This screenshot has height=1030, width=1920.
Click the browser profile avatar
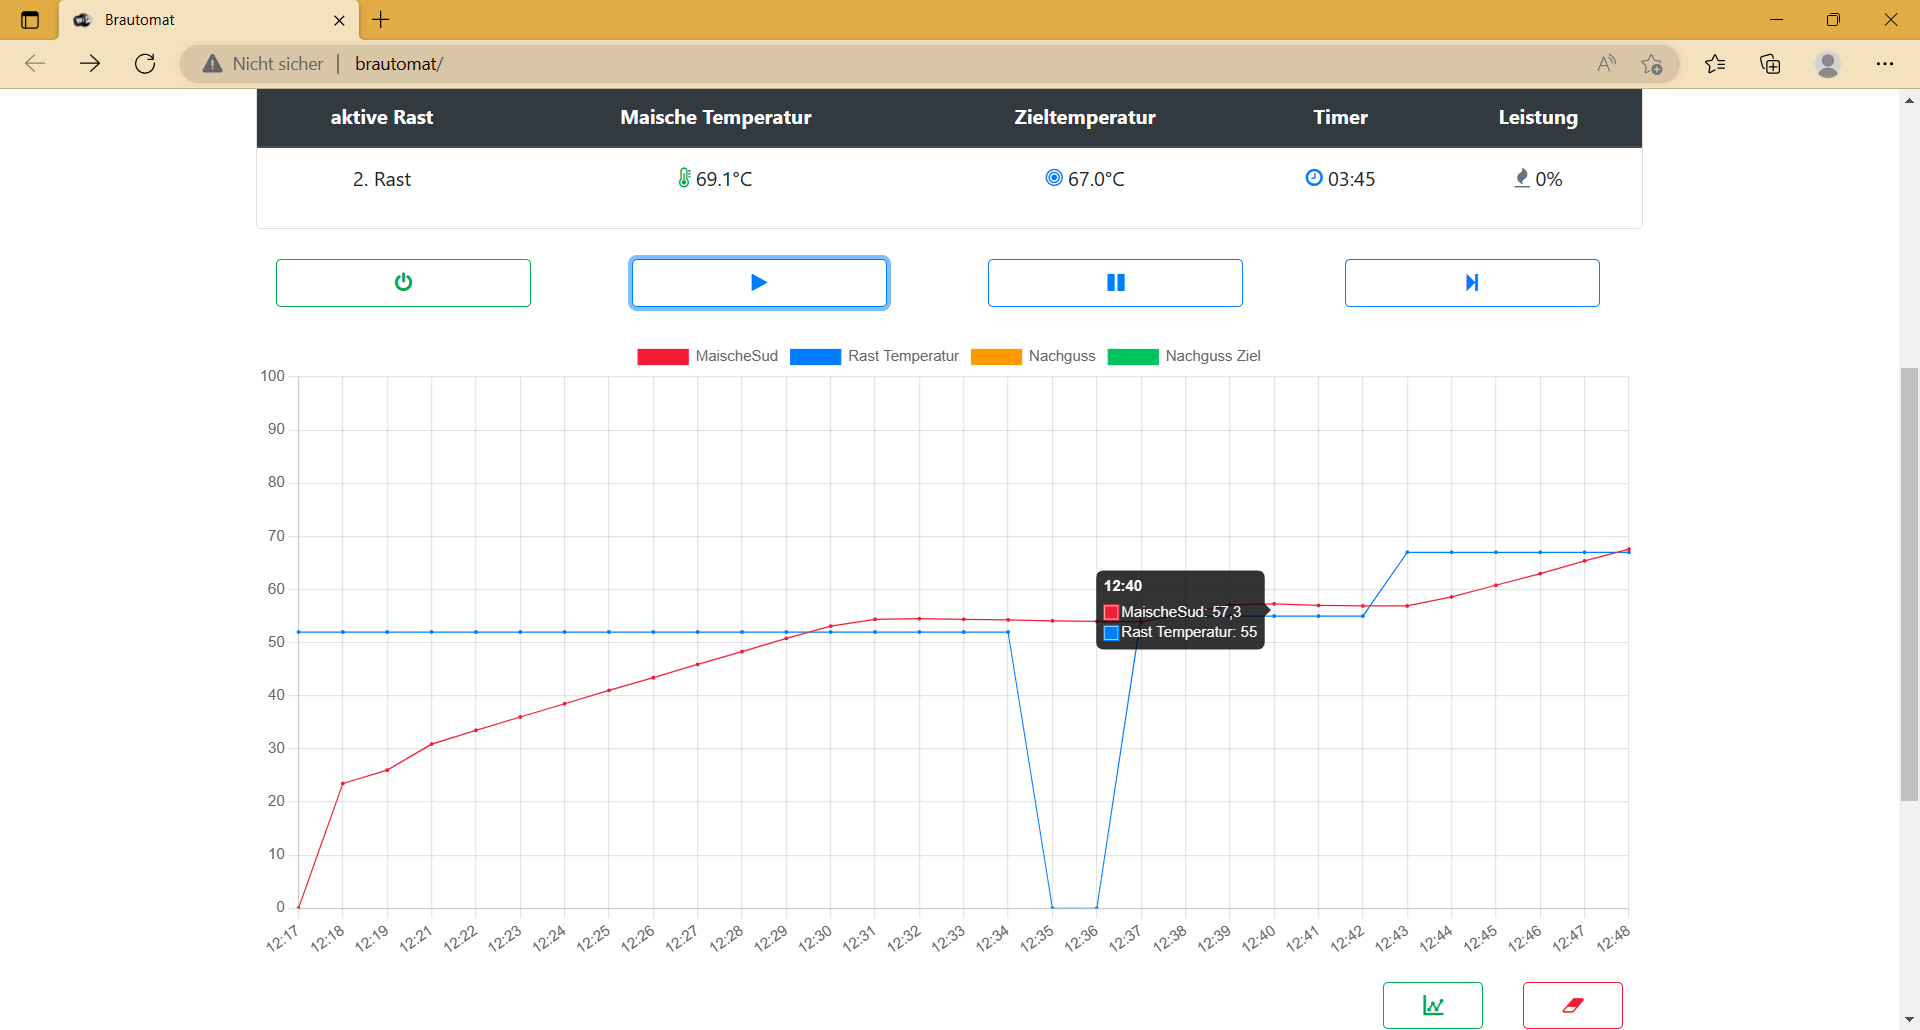tap(1827, 64)
